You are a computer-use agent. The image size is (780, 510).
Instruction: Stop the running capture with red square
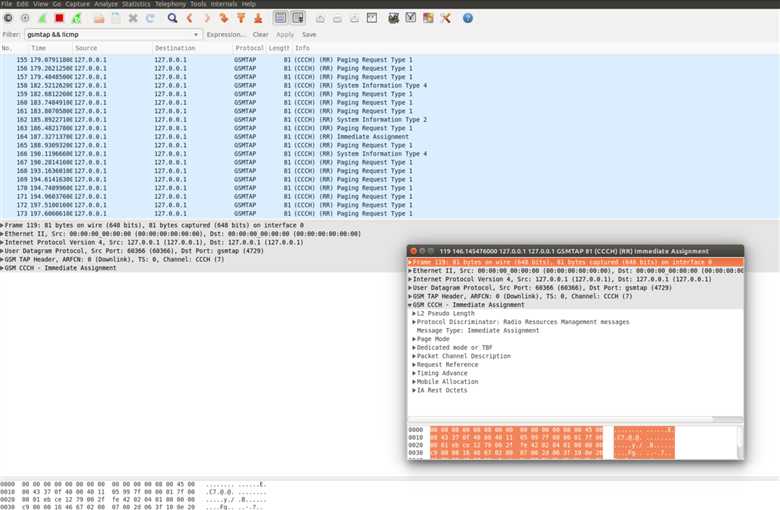pyautogui.click(x=59, y=18)
